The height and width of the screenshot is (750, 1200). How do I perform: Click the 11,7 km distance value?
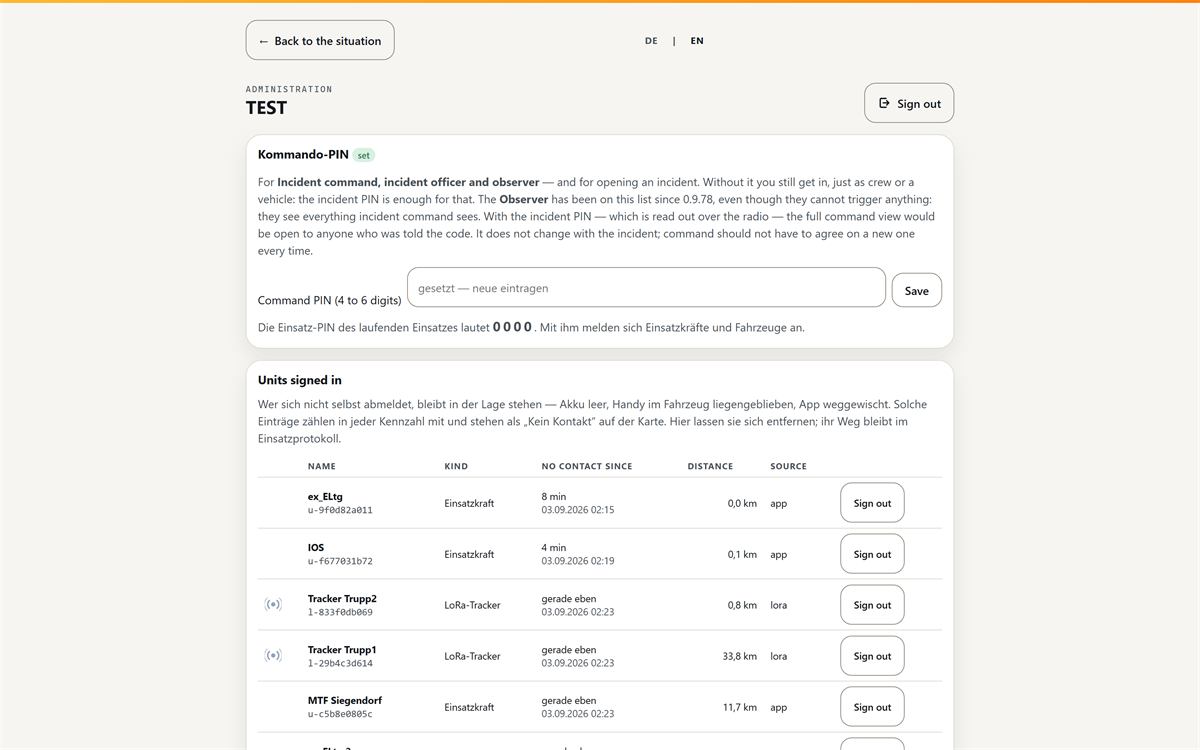pyautogui.click(x=740, y=707)
